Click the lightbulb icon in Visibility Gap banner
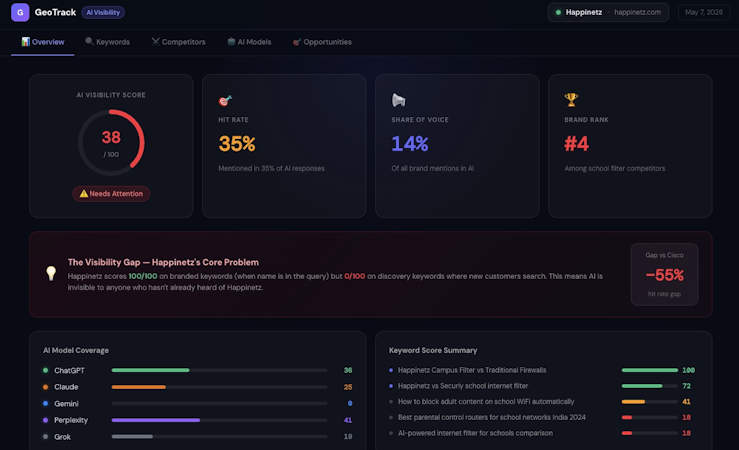The image size is (739, 450). point(51,273)
